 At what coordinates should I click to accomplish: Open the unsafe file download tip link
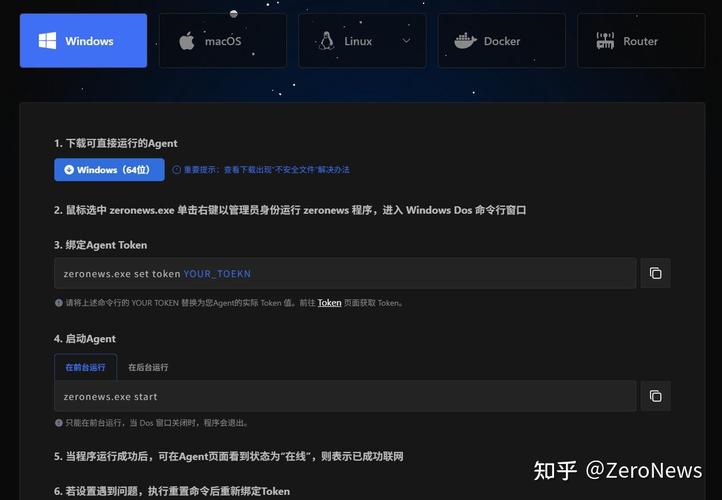267,169
